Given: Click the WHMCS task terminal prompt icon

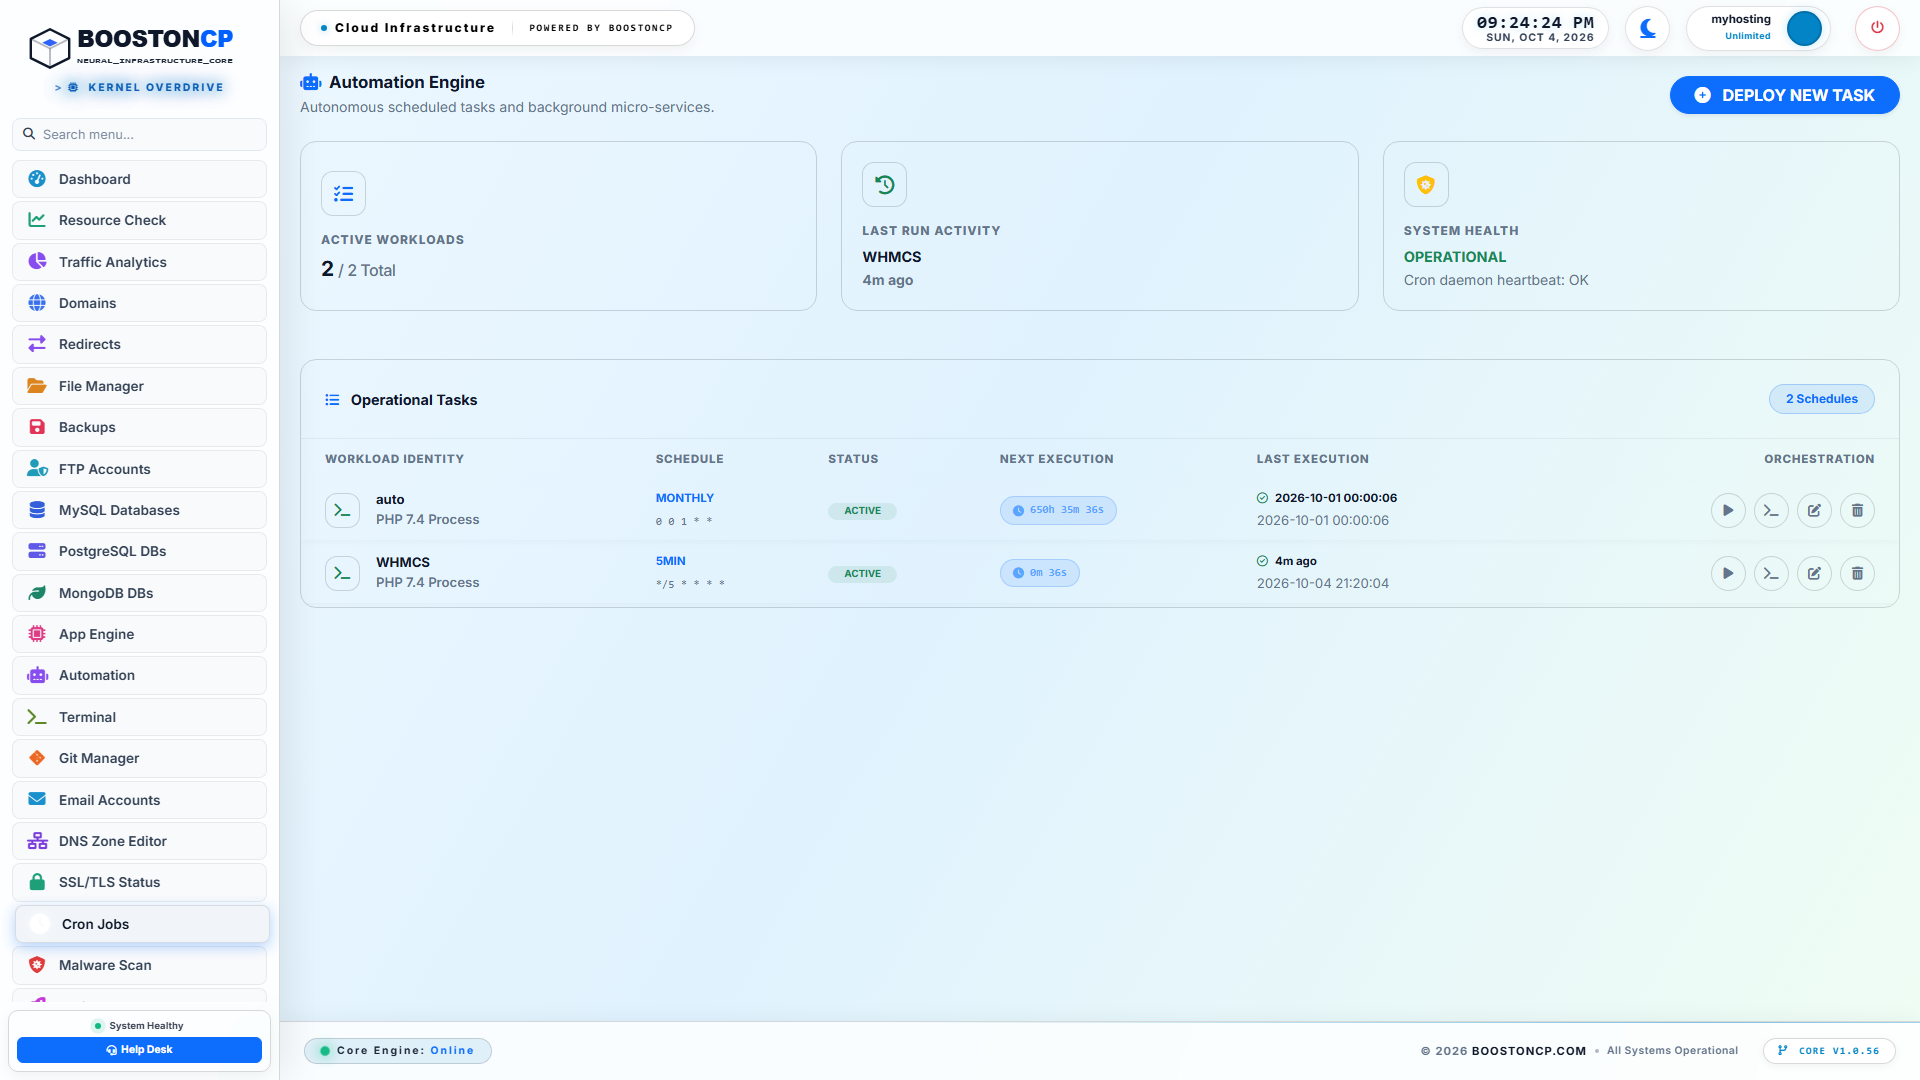Looking at the screenshot, I should pos(342,573).
